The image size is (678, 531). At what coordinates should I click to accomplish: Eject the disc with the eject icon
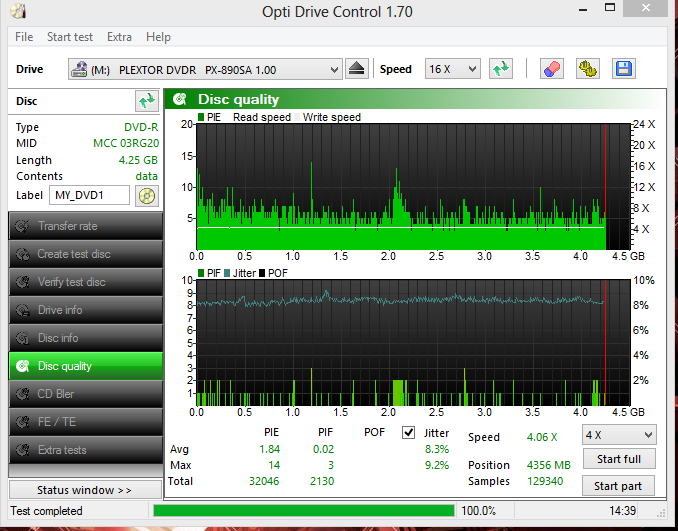357,69
